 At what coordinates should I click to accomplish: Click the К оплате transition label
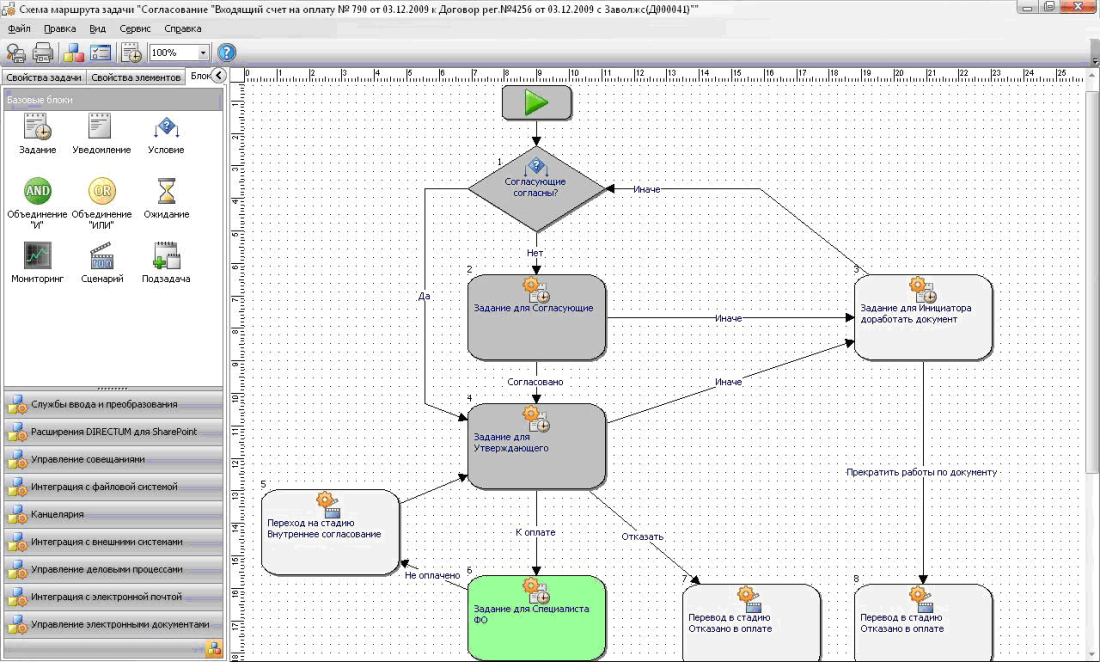point(535,532)
